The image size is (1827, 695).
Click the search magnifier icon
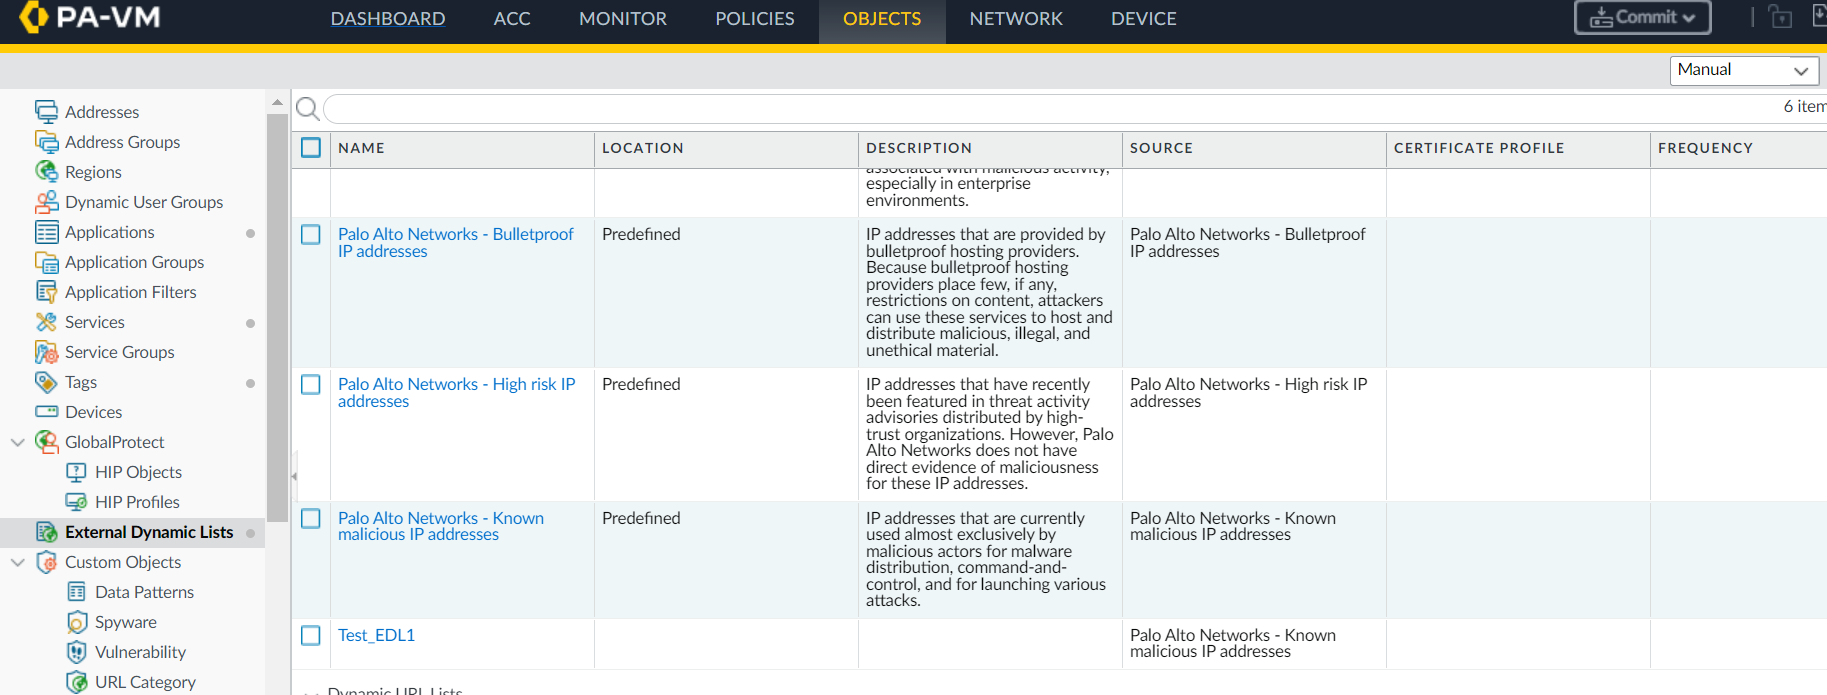point(308,108)
